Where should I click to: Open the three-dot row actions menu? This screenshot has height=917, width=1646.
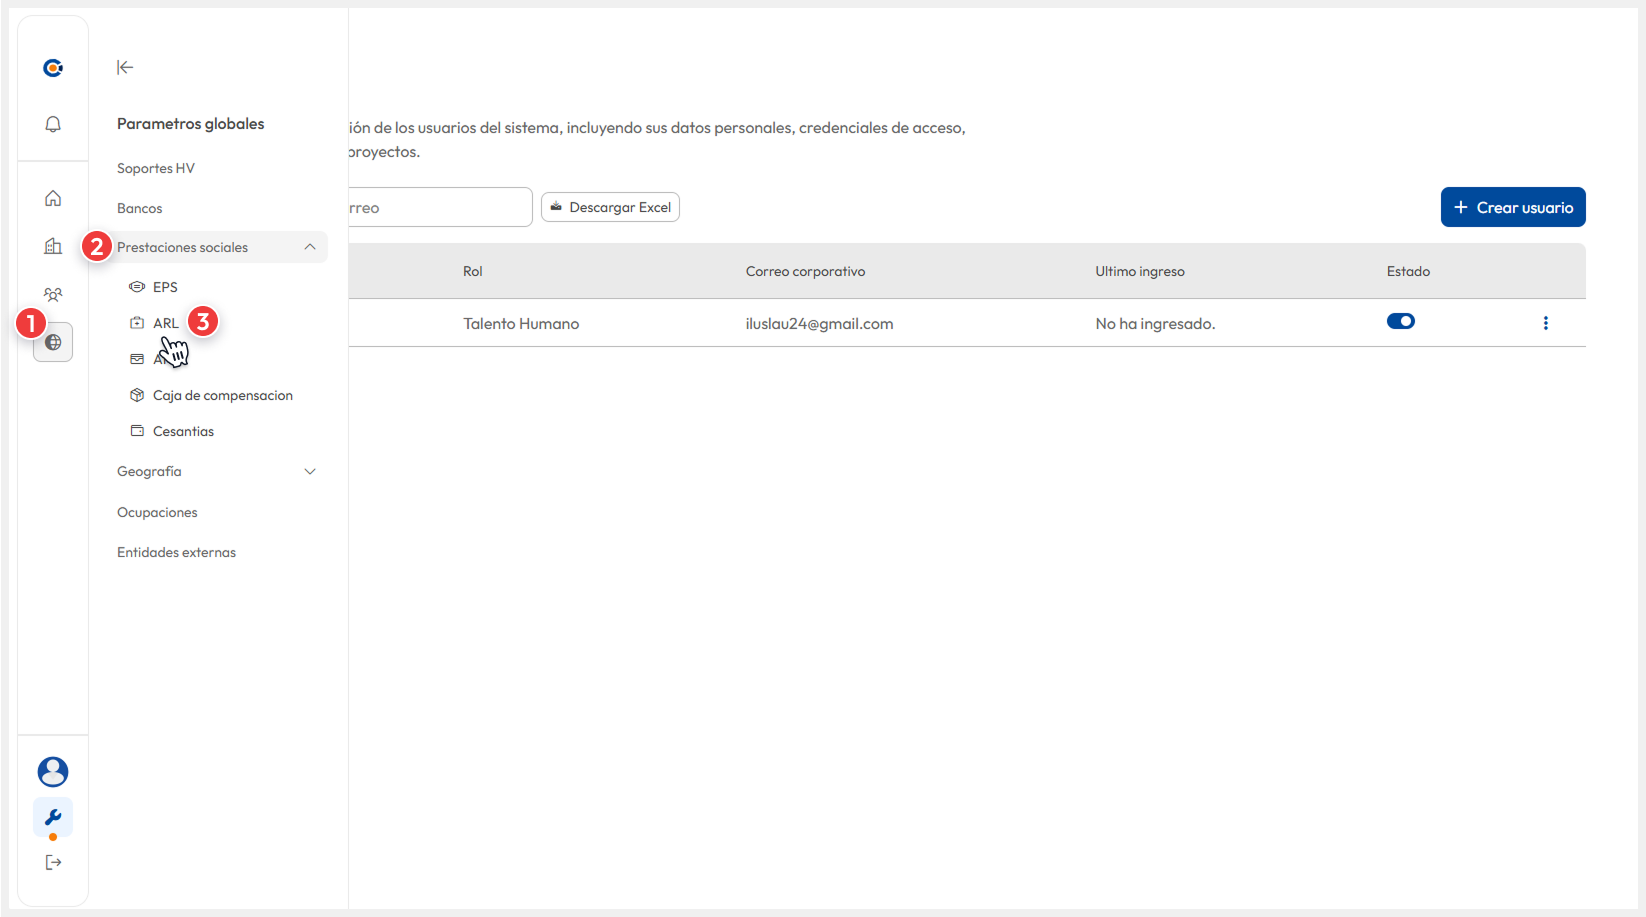tap(1545, 323)
